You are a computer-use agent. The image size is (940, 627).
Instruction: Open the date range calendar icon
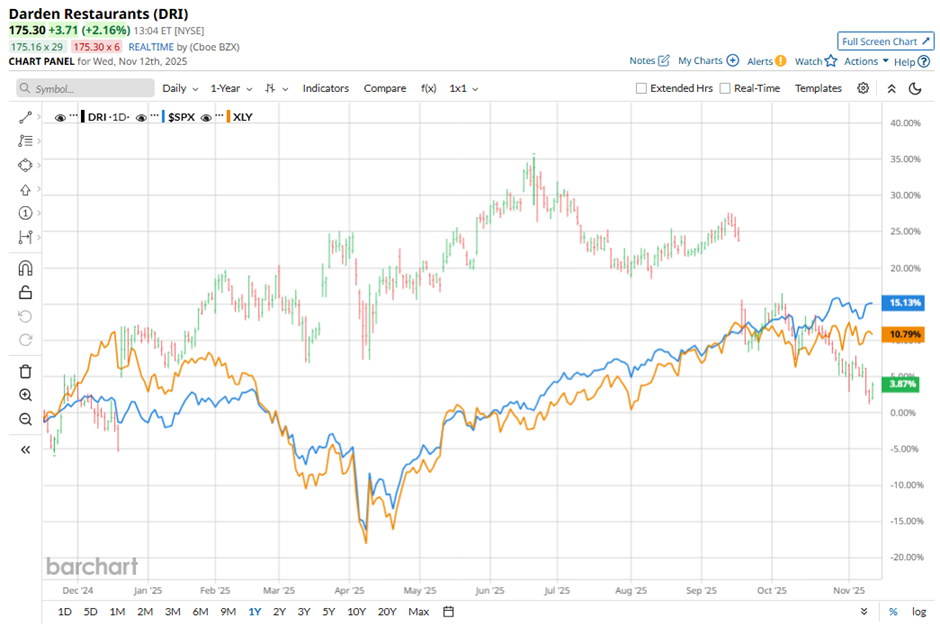448,611
